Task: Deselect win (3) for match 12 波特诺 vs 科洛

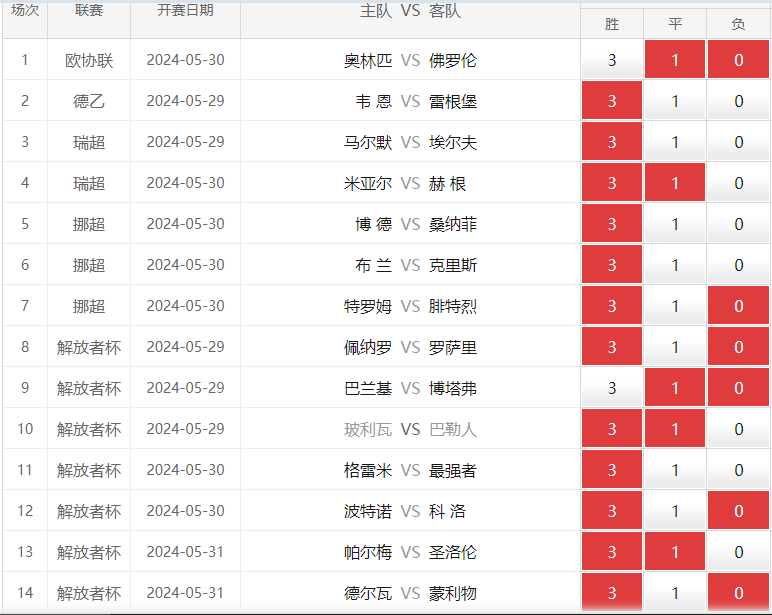Action: (x=612, y=511)
